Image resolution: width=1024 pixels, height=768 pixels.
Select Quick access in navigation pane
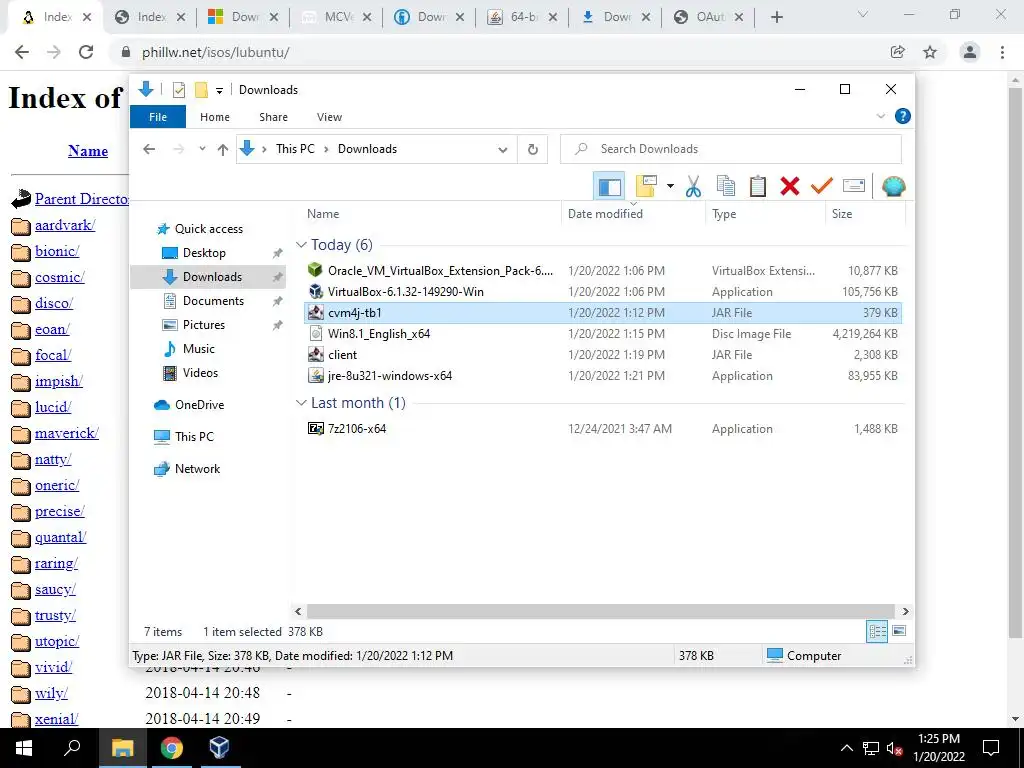(208, 229)
